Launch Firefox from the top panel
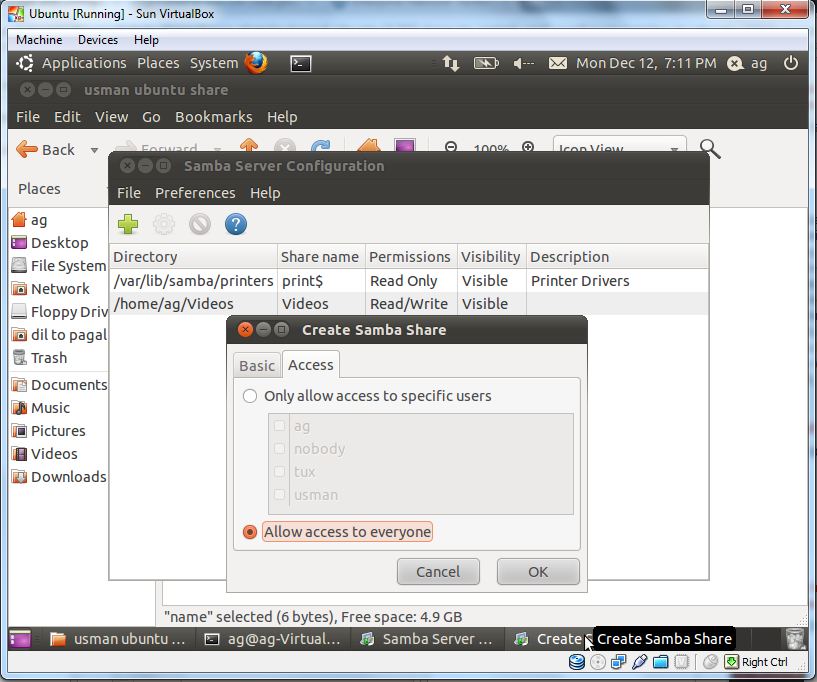 (x=256, y=63)
